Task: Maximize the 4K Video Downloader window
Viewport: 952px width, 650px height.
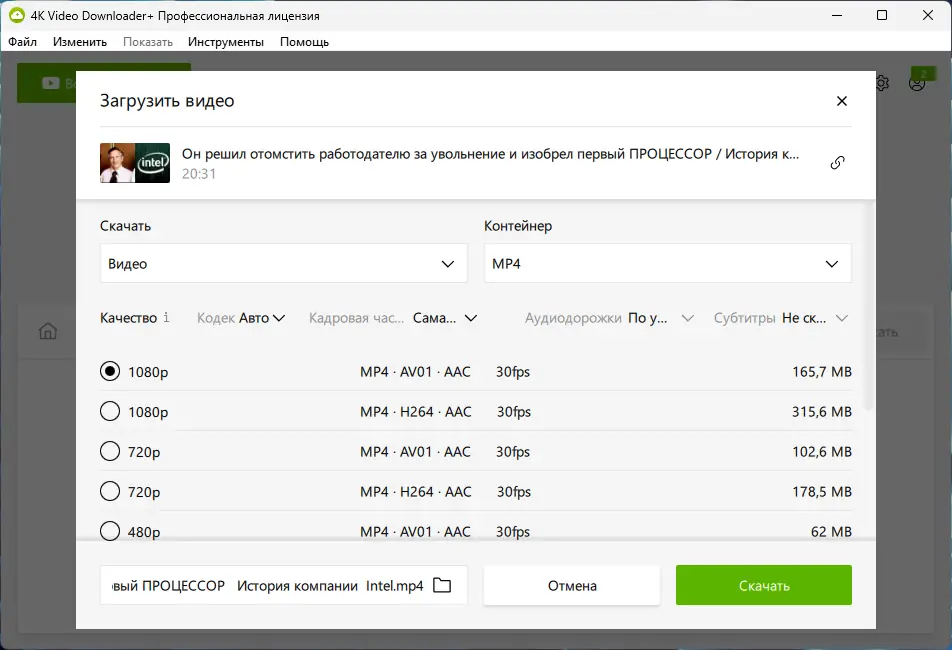Action: 882,15
